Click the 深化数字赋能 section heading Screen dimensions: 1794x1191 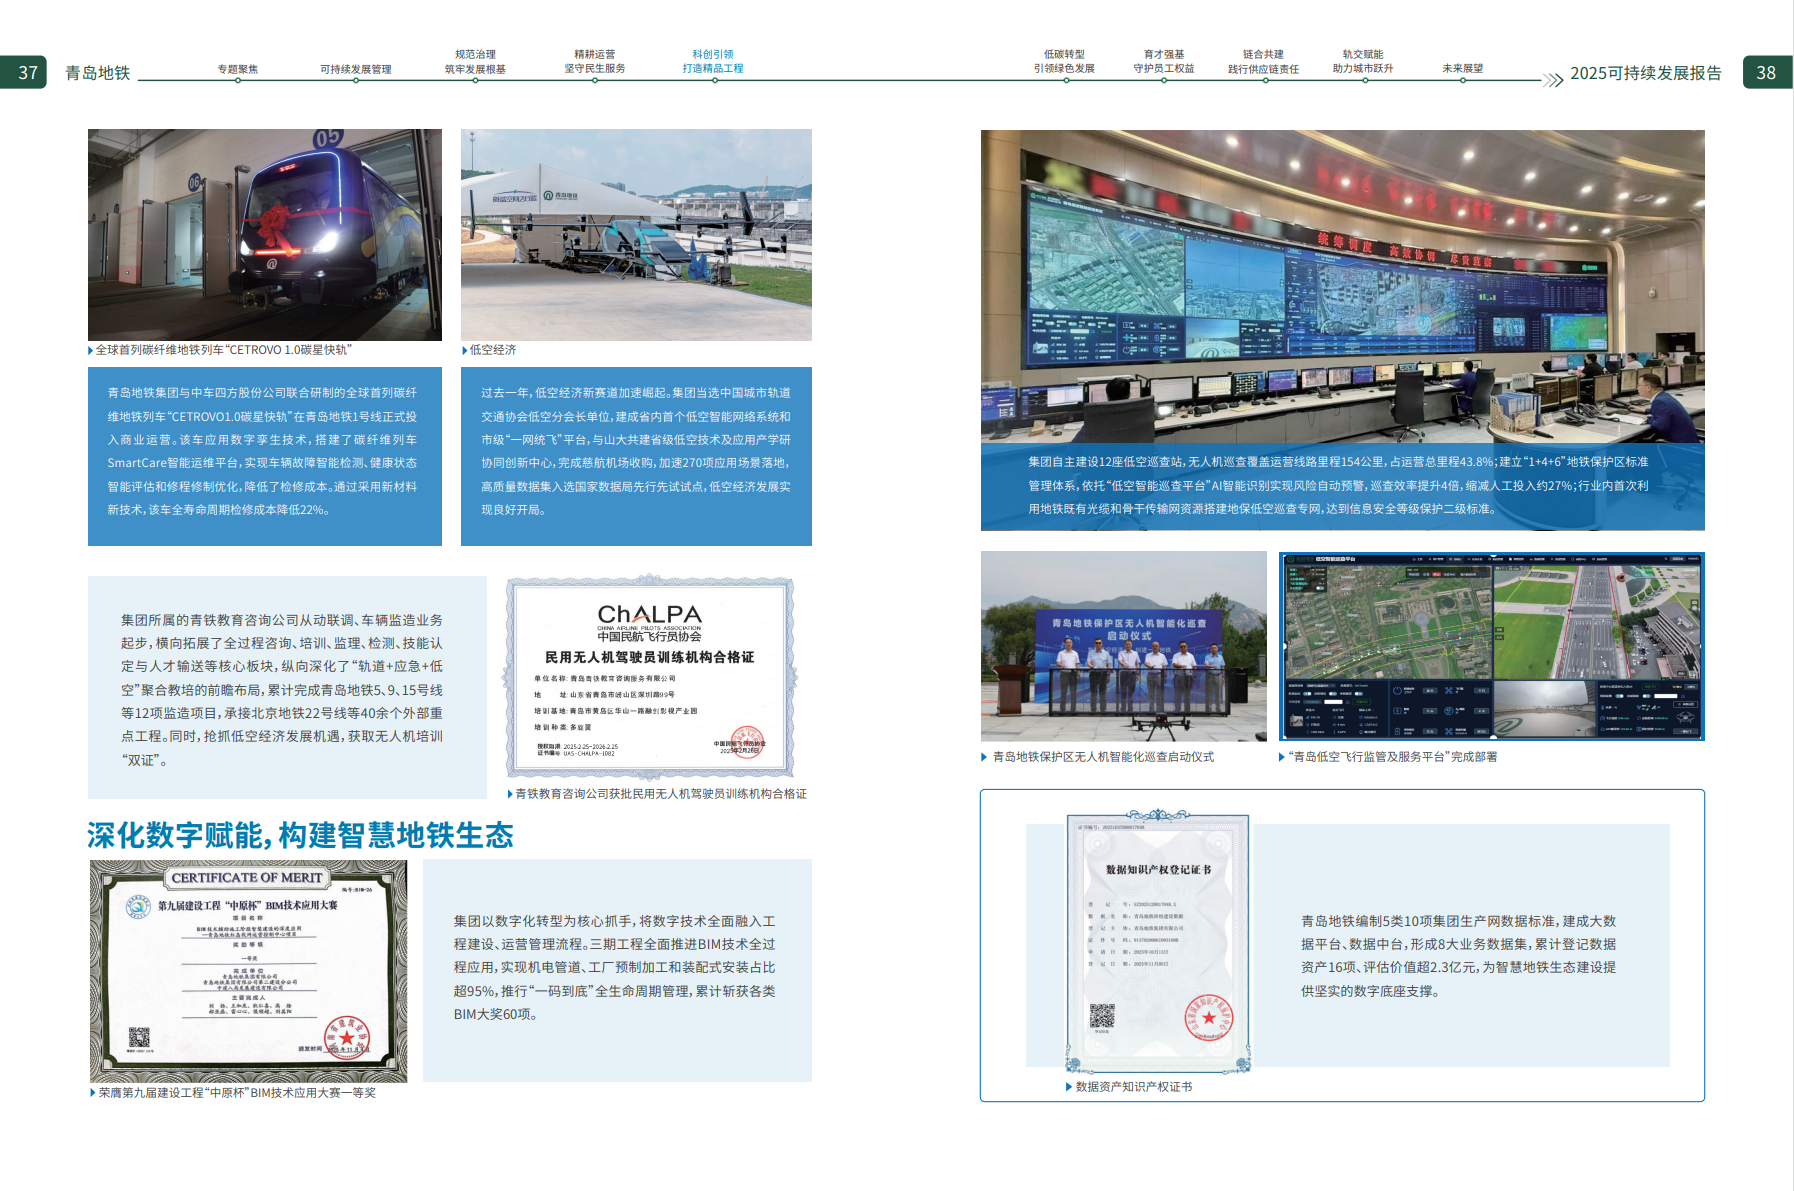(300, 835)
